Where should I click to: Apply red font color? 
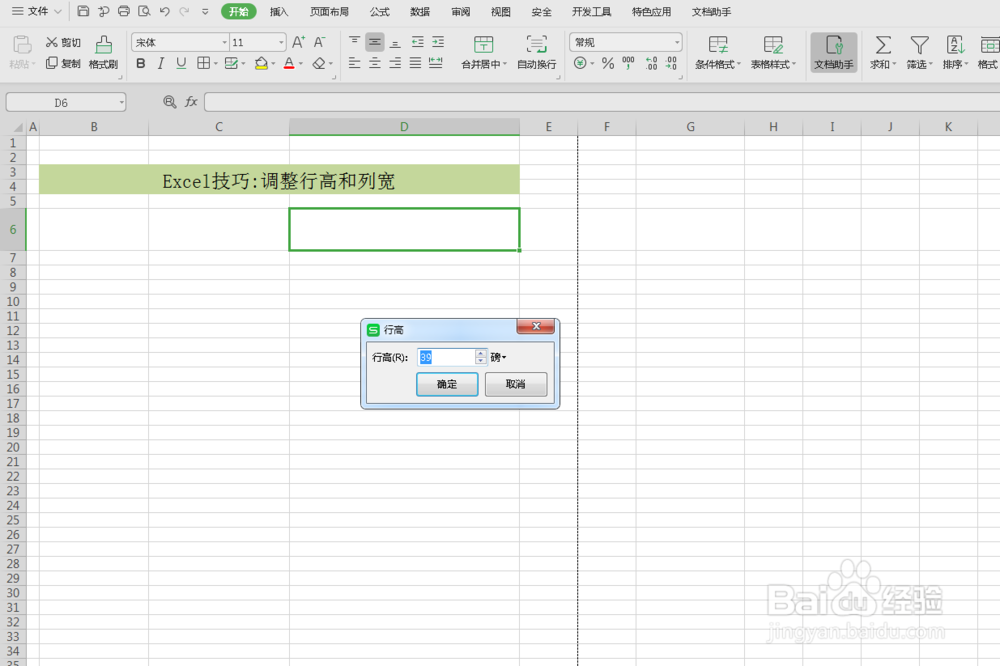pyautogui.click(x=289, y=63)
